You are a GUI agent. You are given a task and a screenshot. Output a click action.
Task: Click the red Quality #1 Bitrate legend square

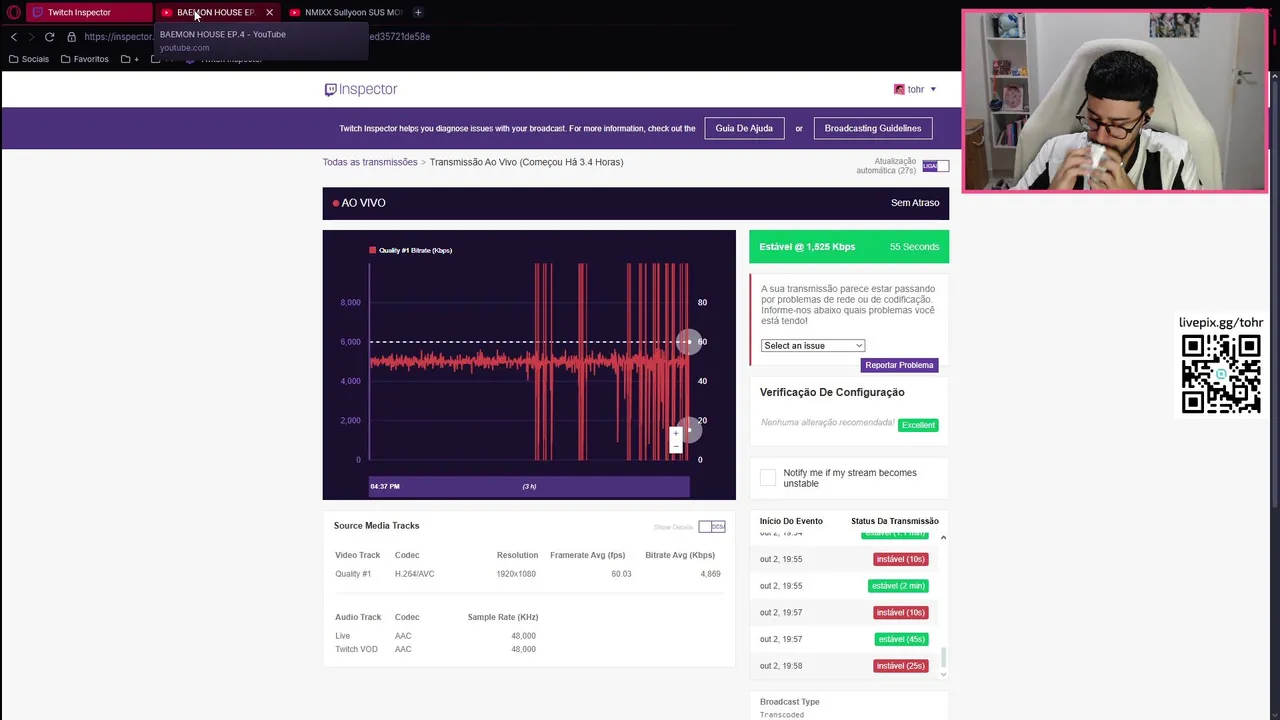point(372,250)
